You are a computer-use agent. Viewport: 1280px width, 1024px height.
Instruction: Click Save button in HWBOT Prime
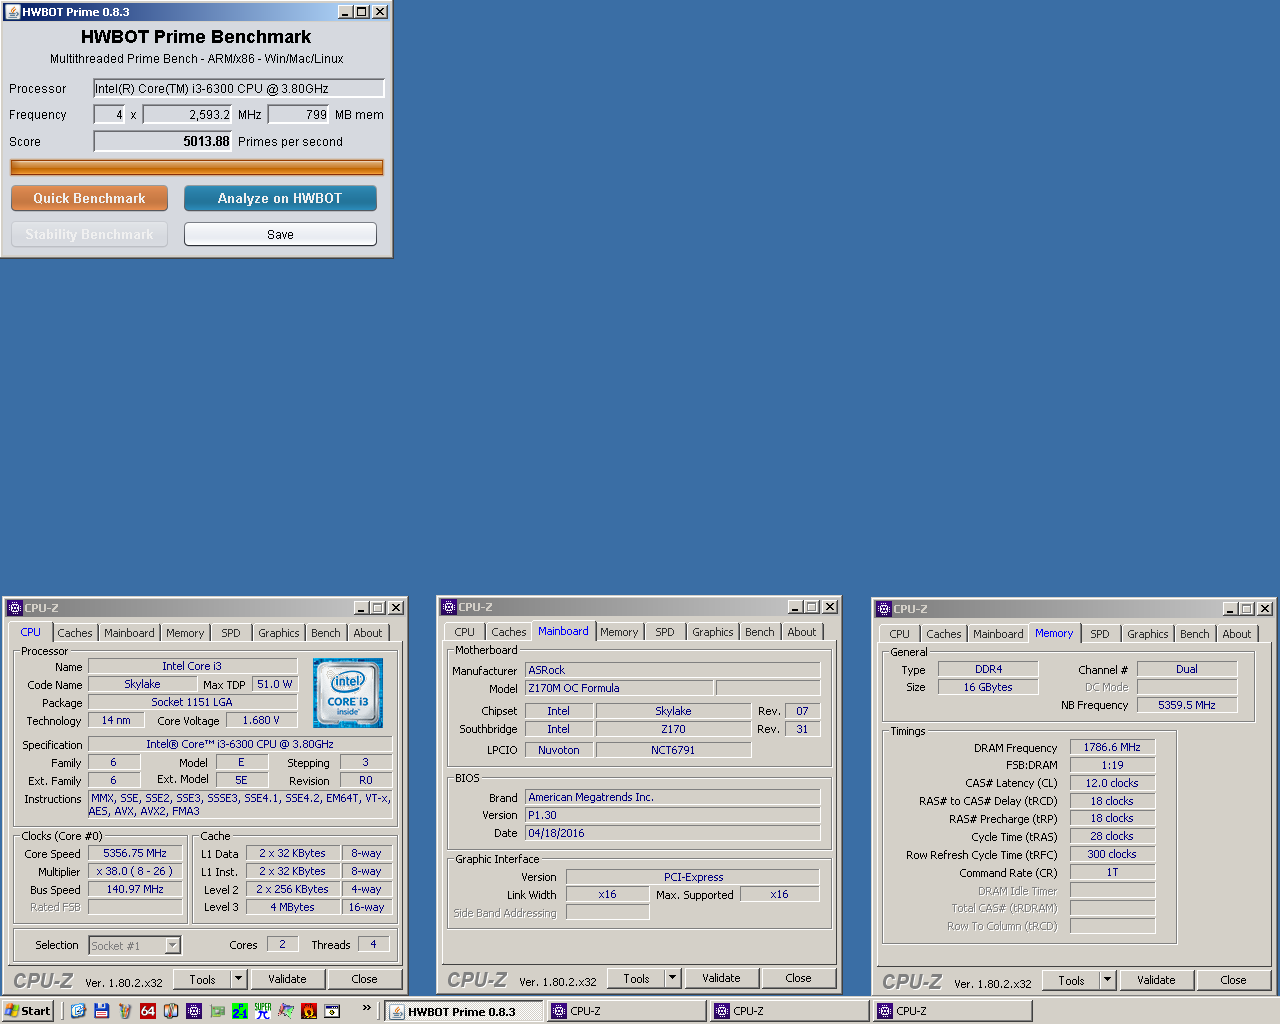click(280, 234)
